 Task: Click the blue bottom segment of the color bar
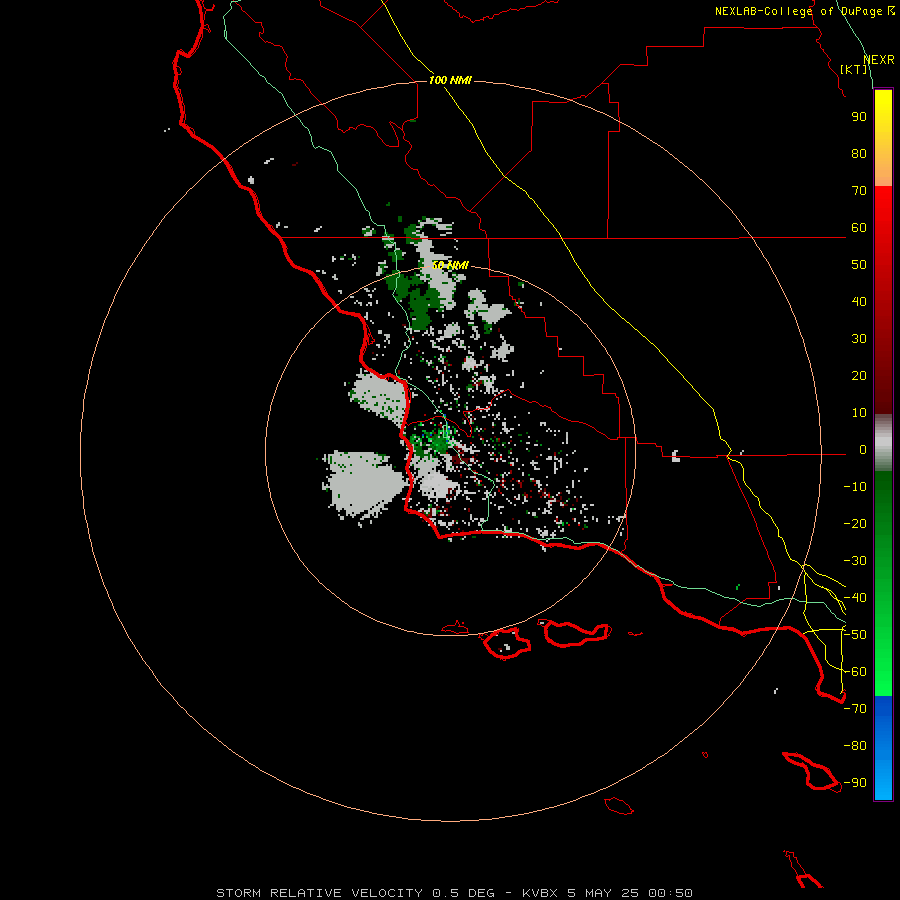(x=883, y=748)
